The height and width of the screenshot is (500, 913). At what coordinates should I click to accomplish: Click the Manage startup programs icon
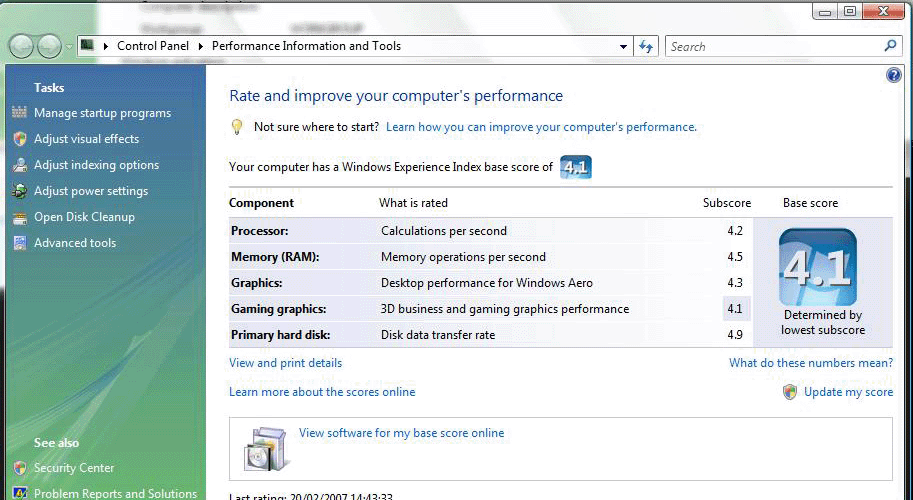19,112
